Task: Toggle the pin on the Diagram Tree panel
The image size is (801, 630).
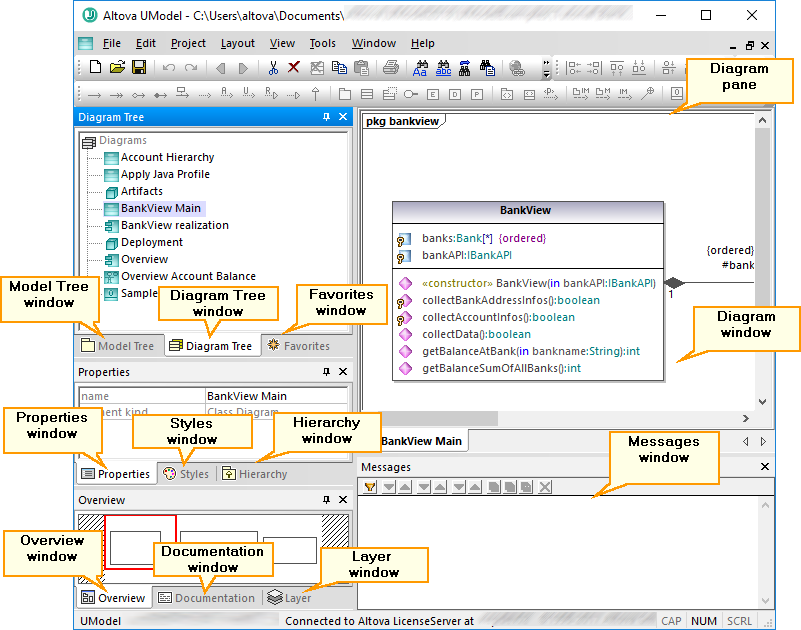Action: pos(326,117)
